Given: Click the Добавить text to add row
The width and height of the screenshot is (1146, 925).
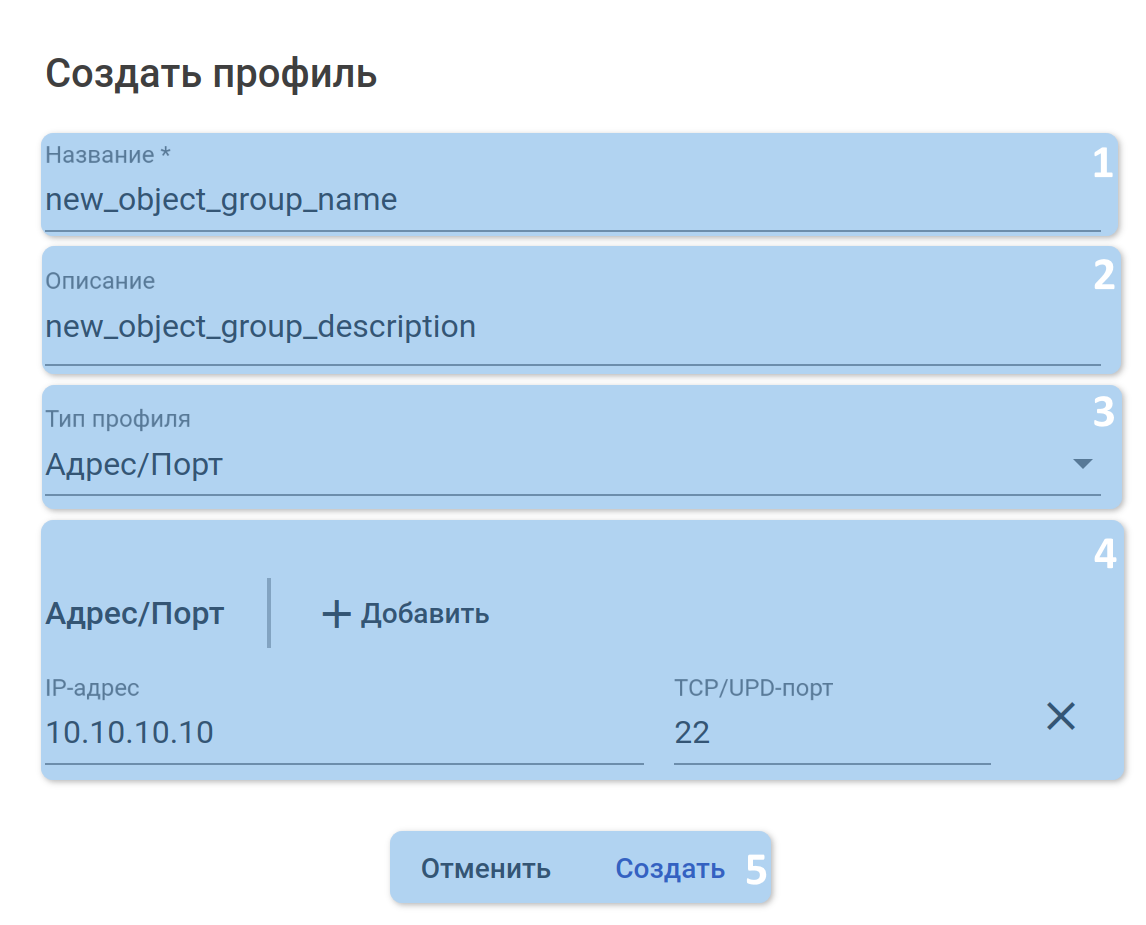Looking at the screenshot, I should (425, 614).
